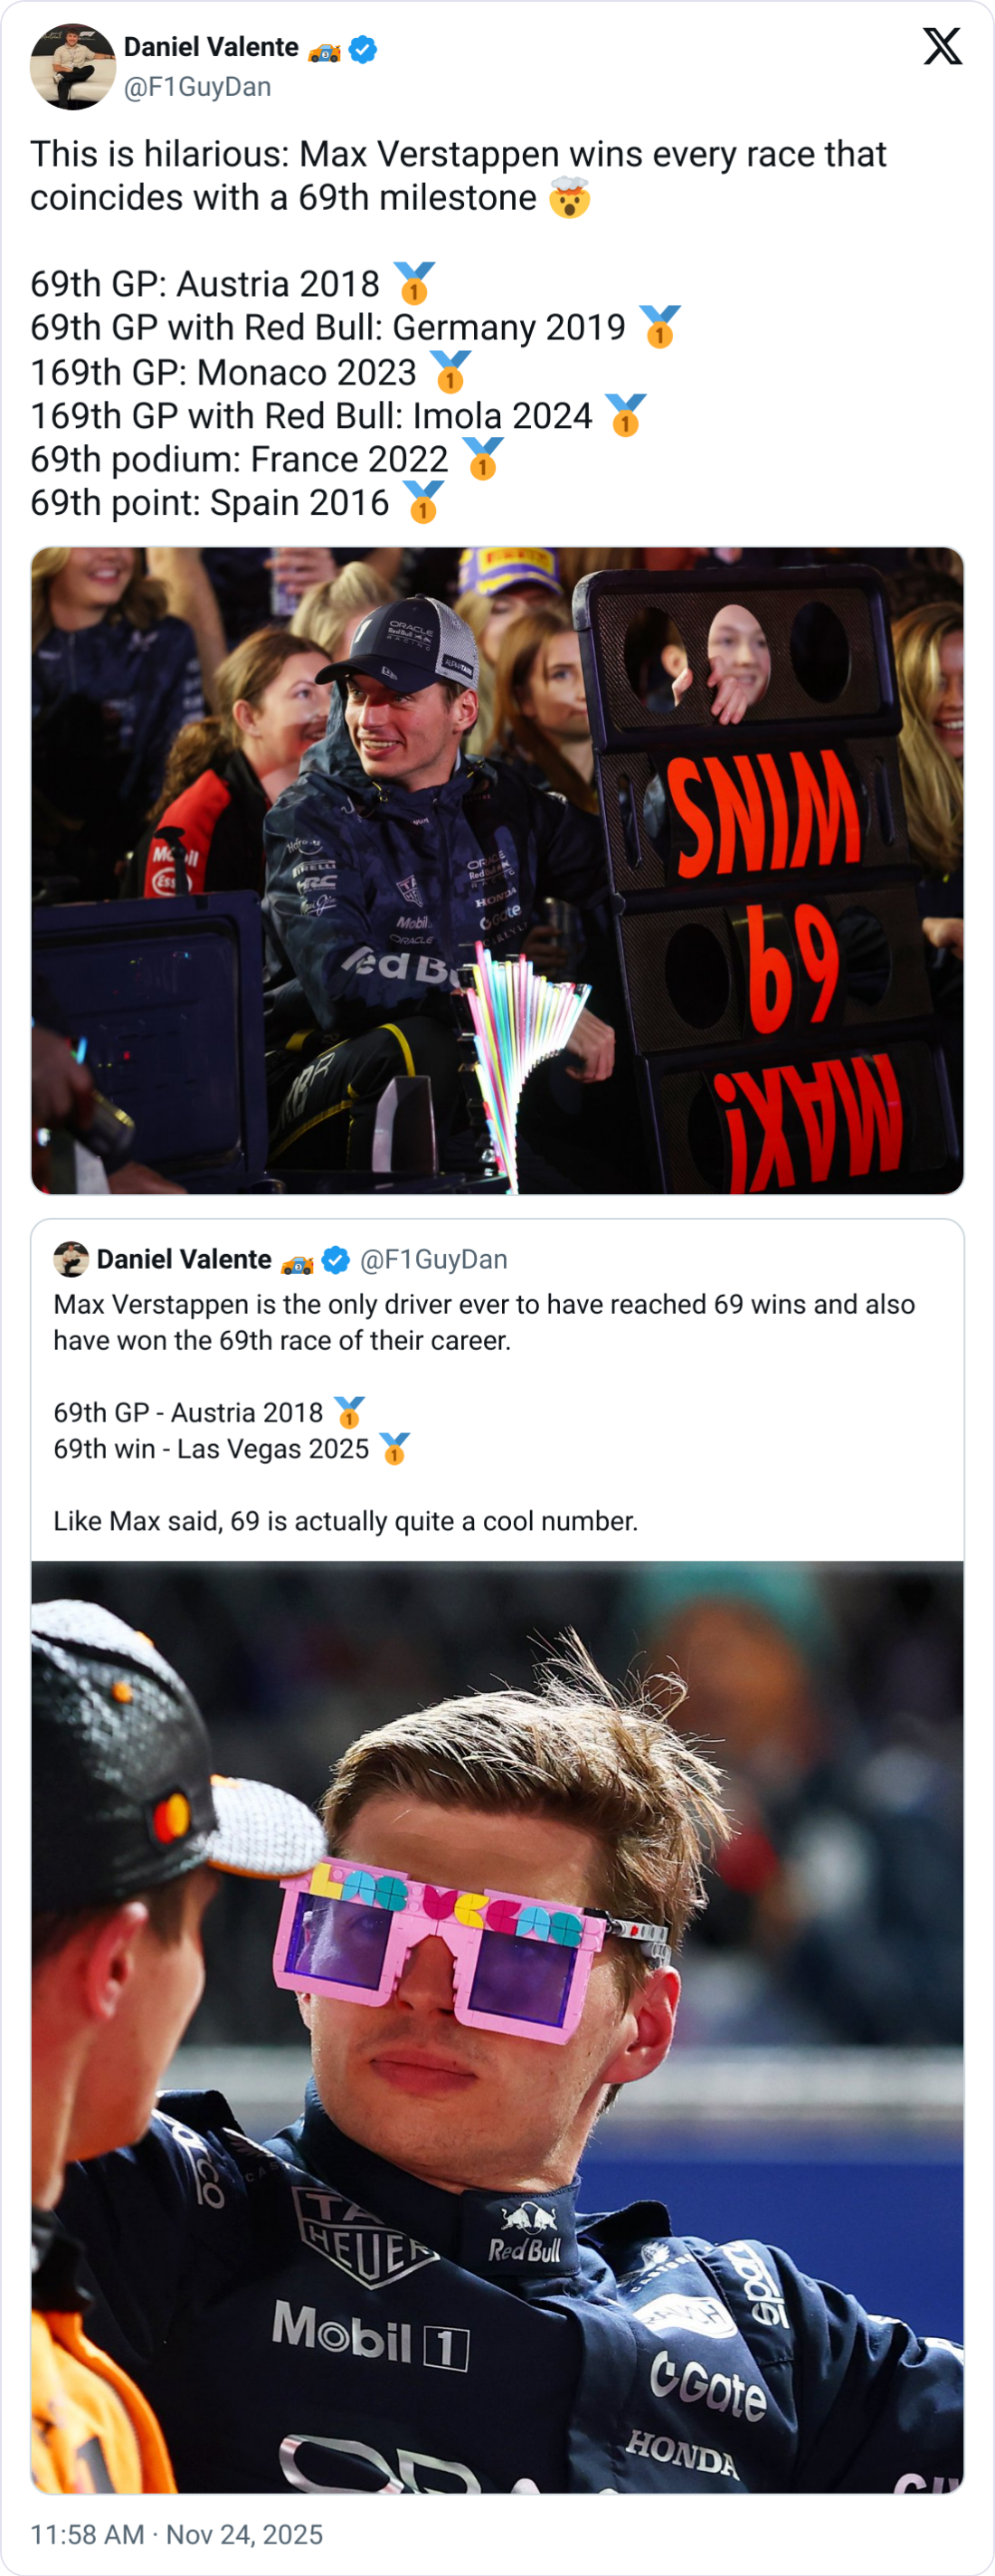Click the quoted tweet's small profile avatar
Screen dimensions: 995x2576
click(71, 1259)
